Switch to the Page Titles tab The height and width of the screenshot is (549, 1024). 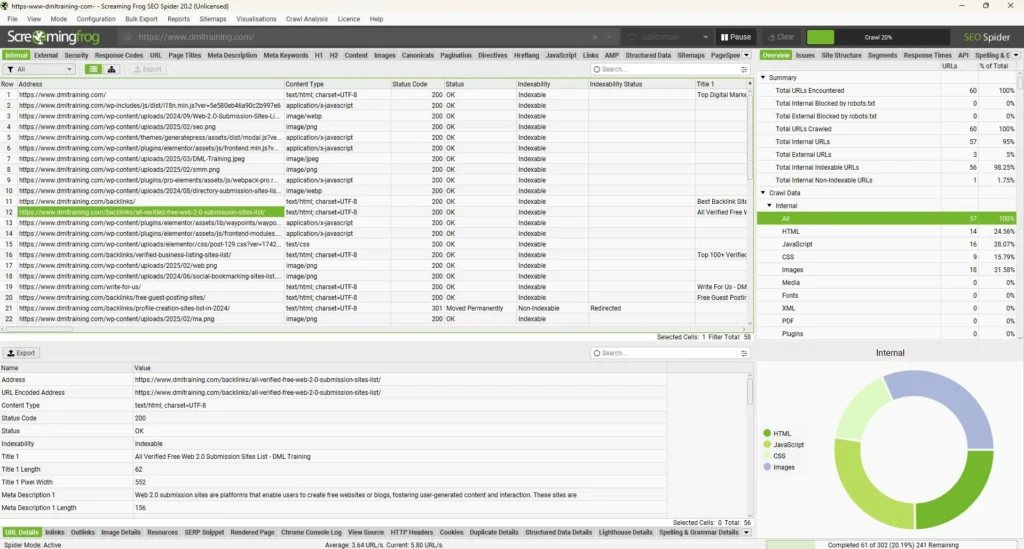coord(185,55)
